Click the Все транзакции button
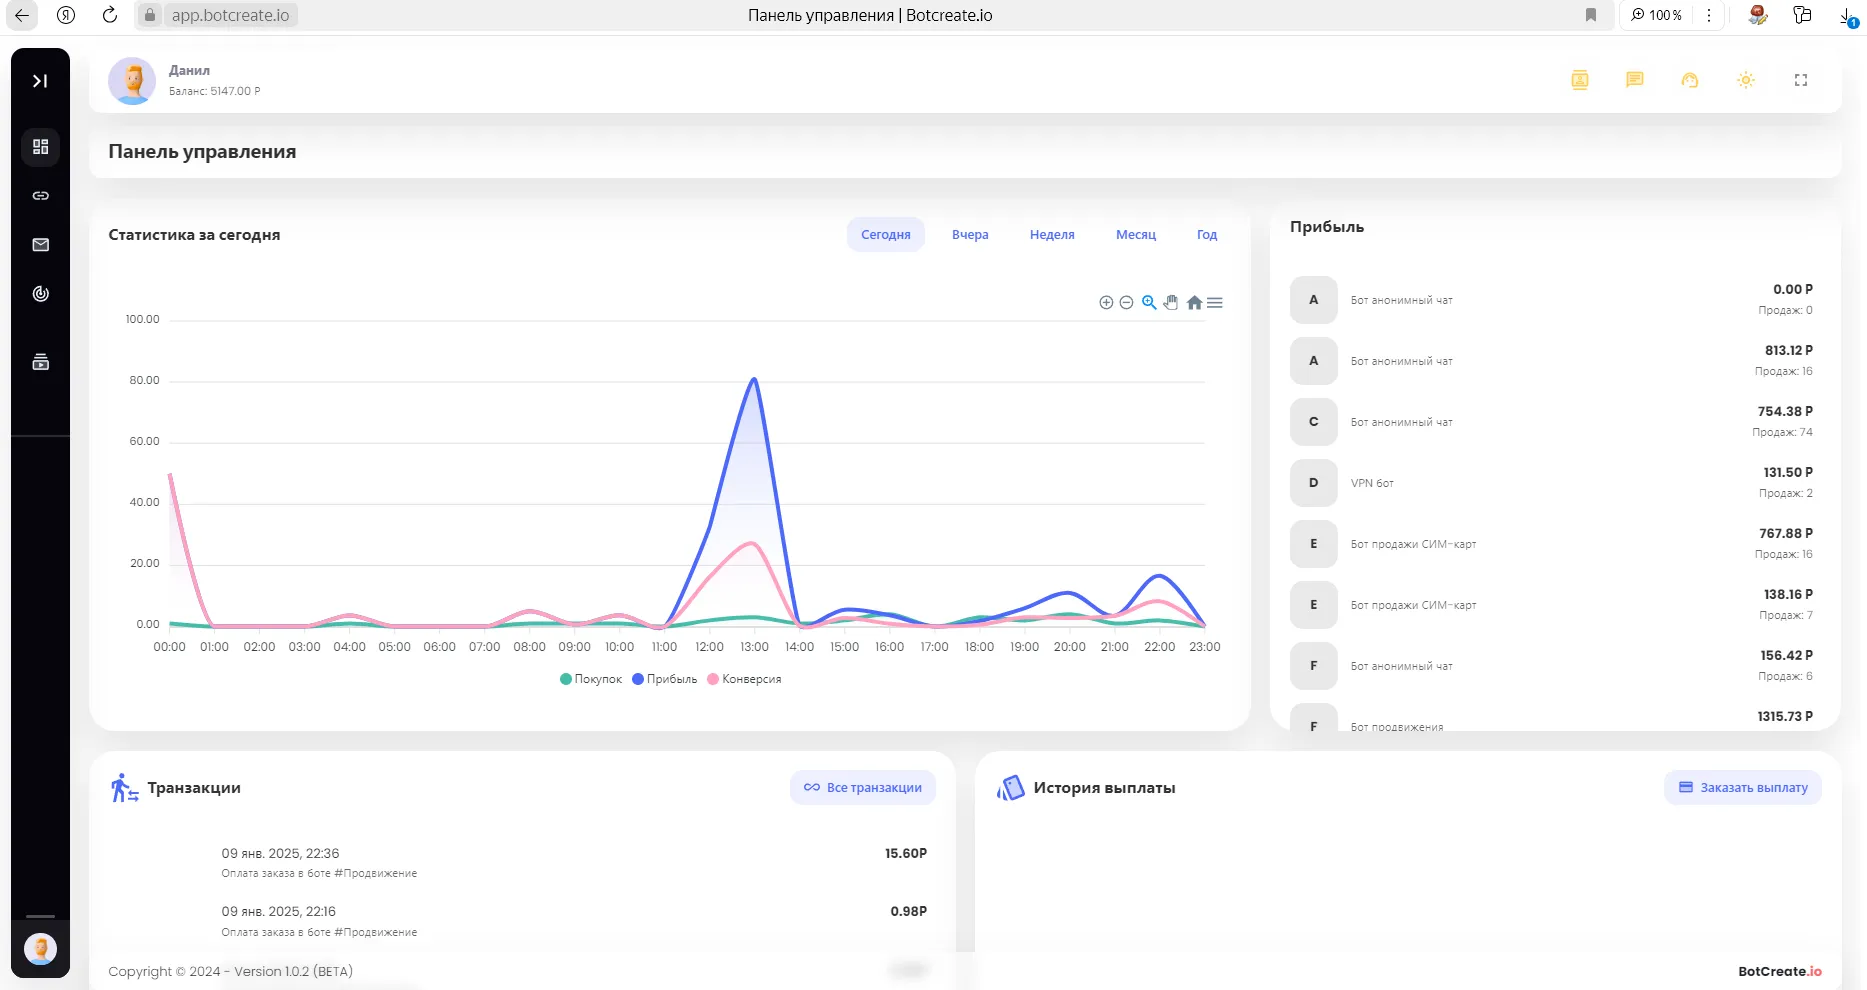The width and height of the screenshot is (1867, 990). click(862, 787)
